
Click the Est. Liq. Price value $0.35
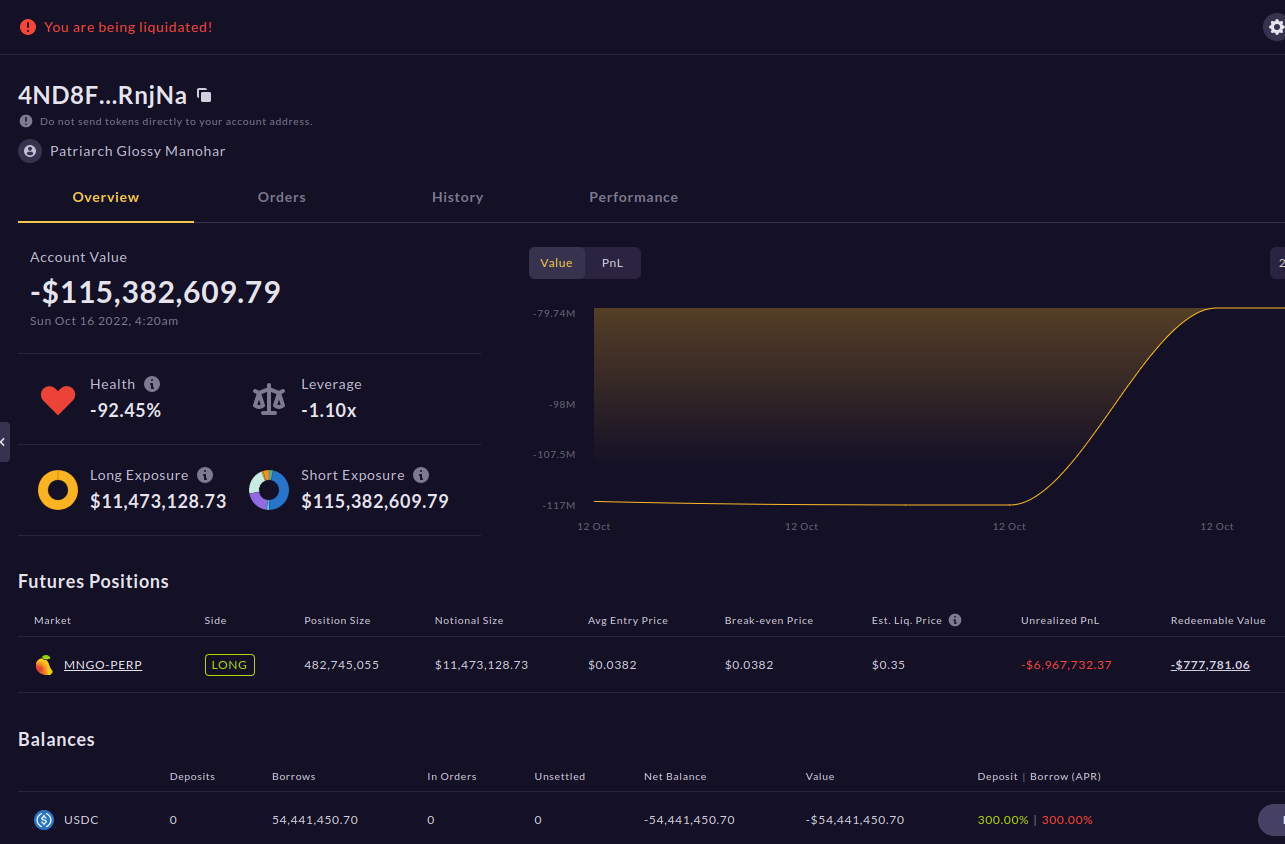888,665
